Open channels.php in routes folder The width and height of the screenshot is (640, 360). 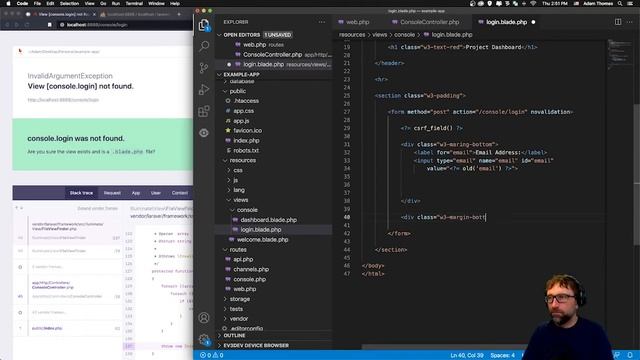click(251, 269)
